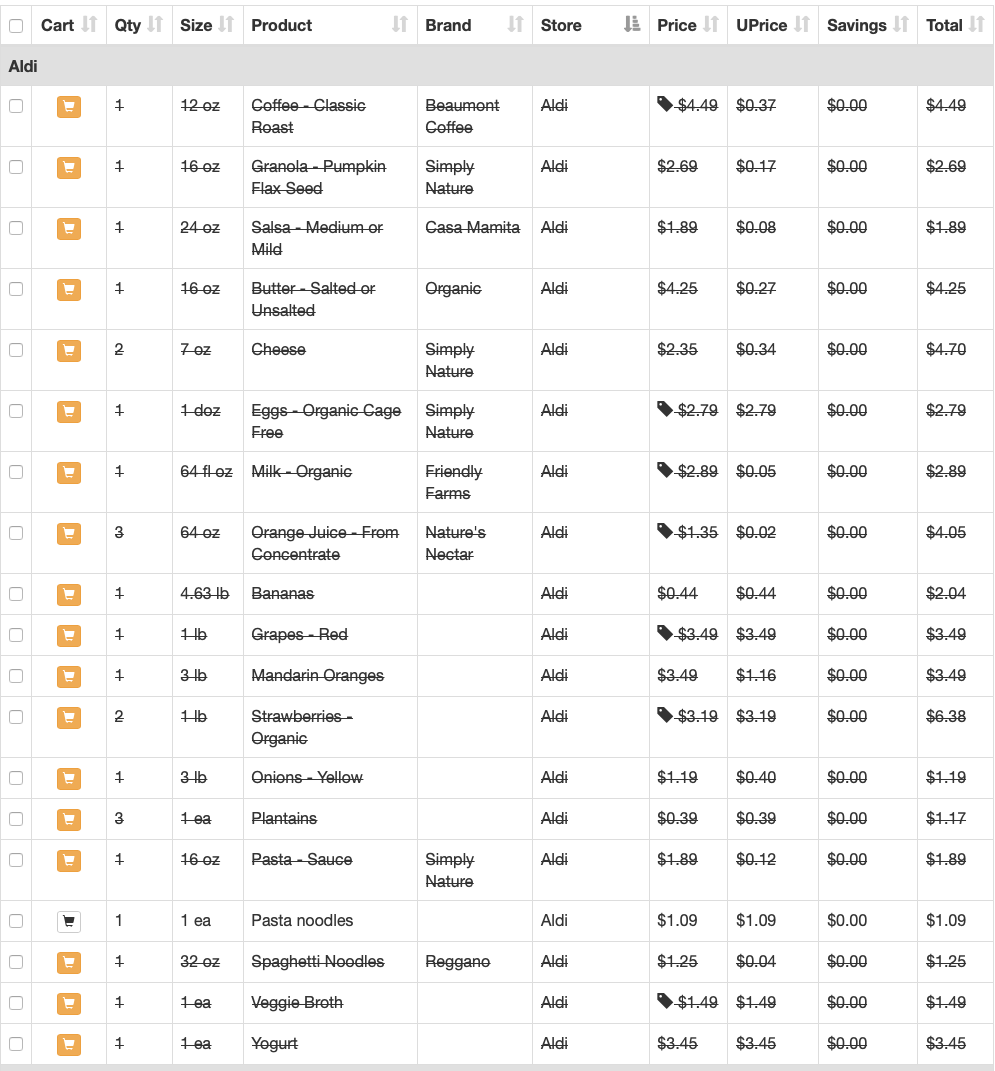
Task: Click the 4.63 lb size cell
Action: [208, 594]
